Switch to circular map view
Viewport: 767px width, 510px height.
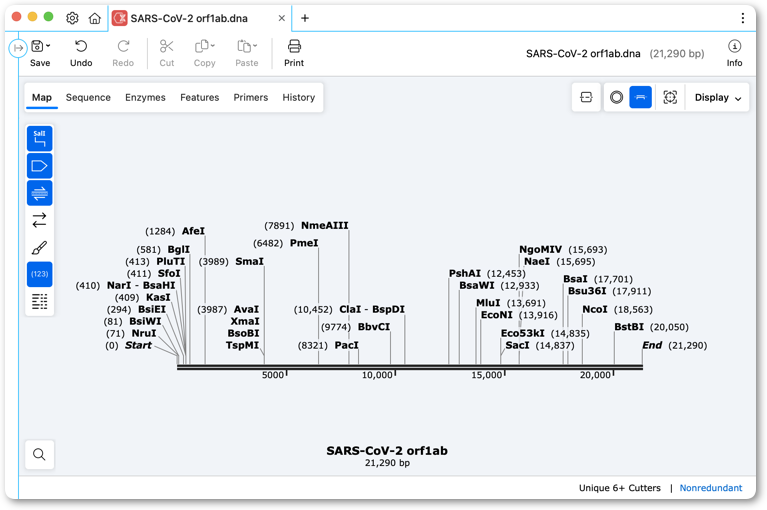(616, 97)
